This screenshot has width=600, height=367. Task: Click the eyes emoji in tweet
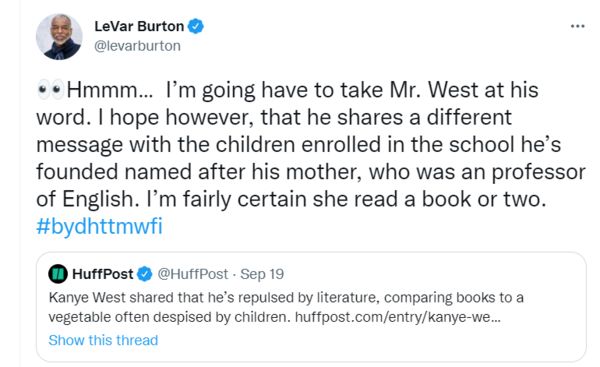click(51, 90)
